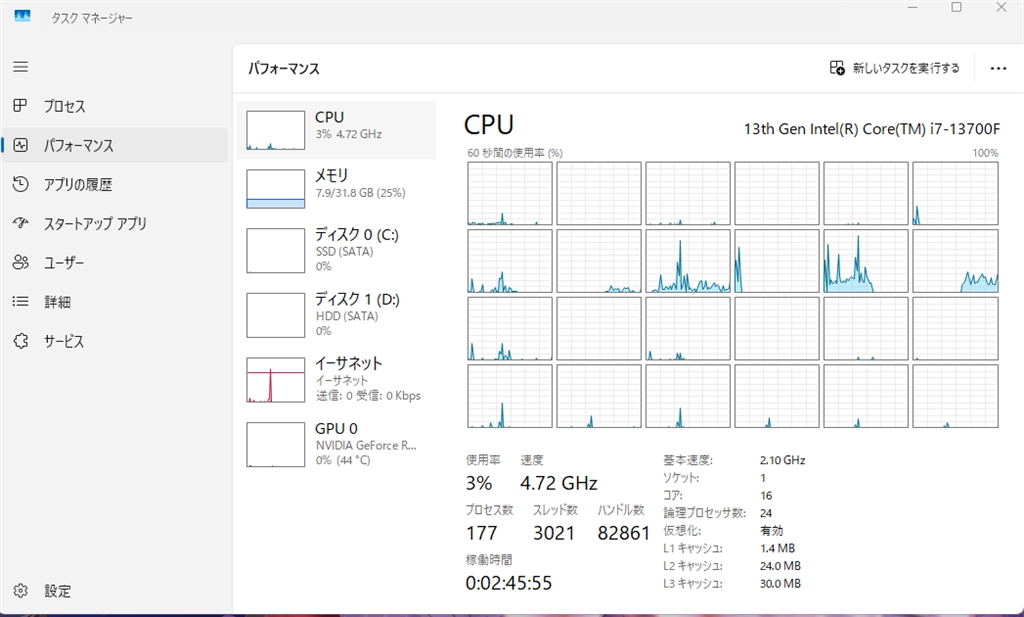Click 新しいタスクを実行する button
The width and height of the screenshot is (1024, 617).
tap(894, 68)
